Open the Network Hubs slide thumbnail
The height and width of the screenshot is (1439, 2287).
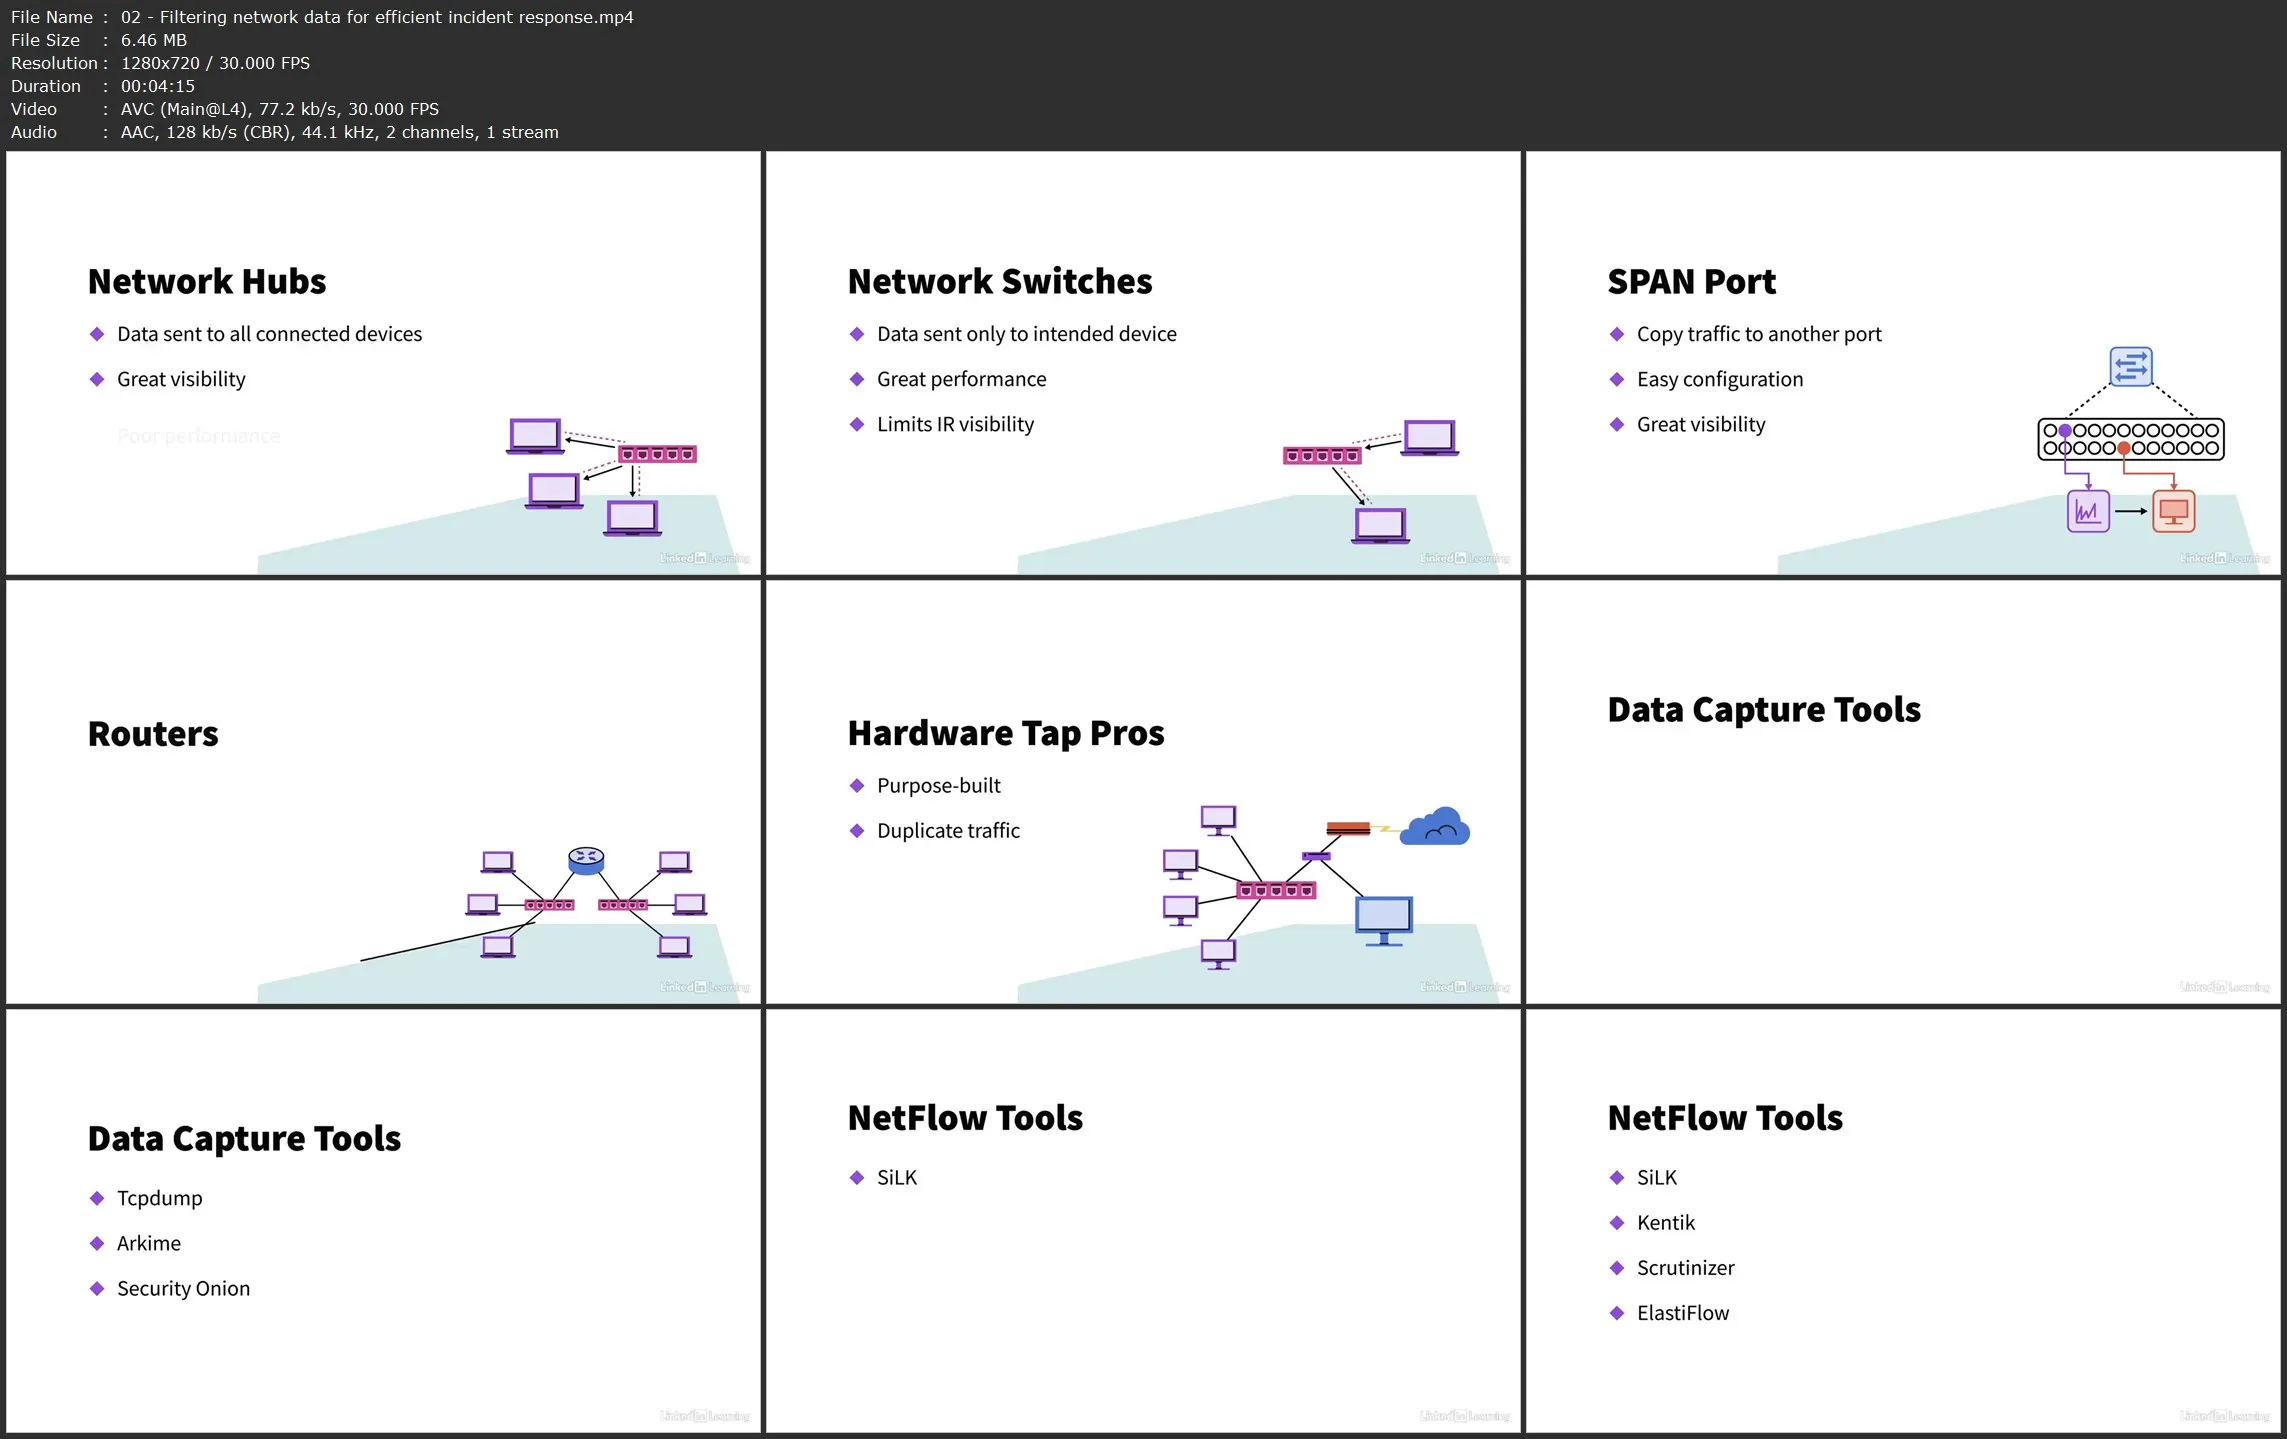[x=383, y=363]
